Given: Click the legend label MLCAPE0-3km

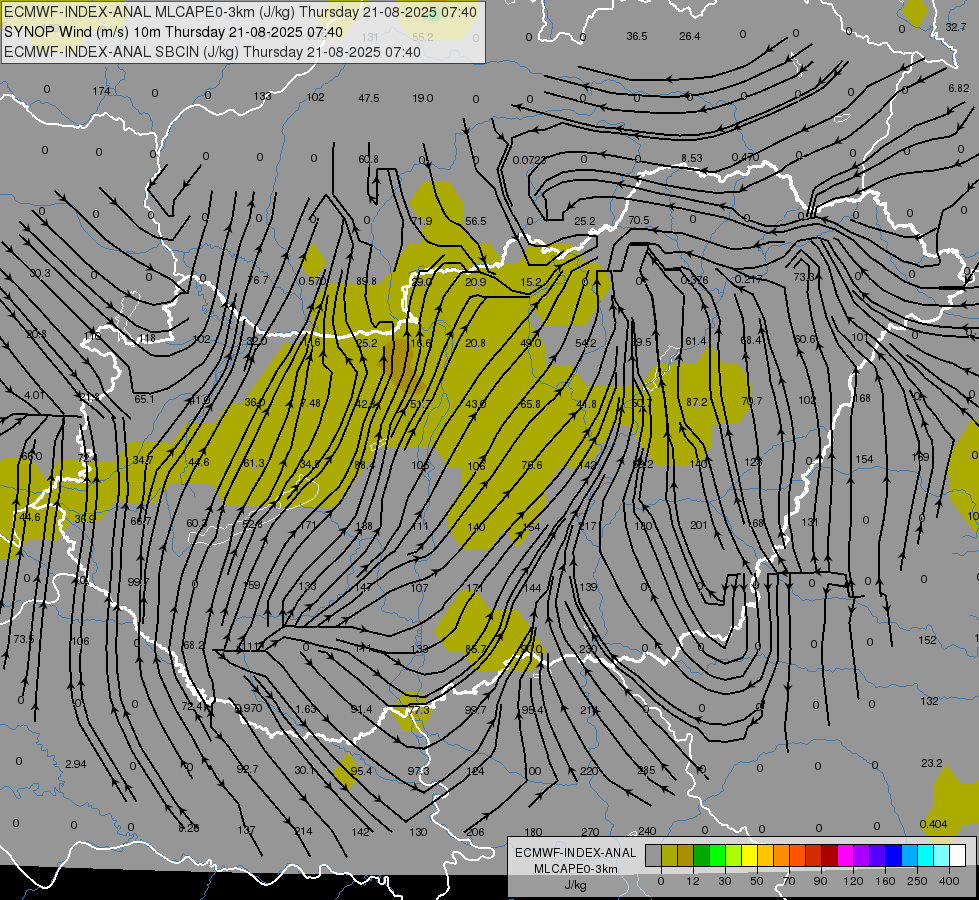Looking at the screenshot, I should coord(576,869).
